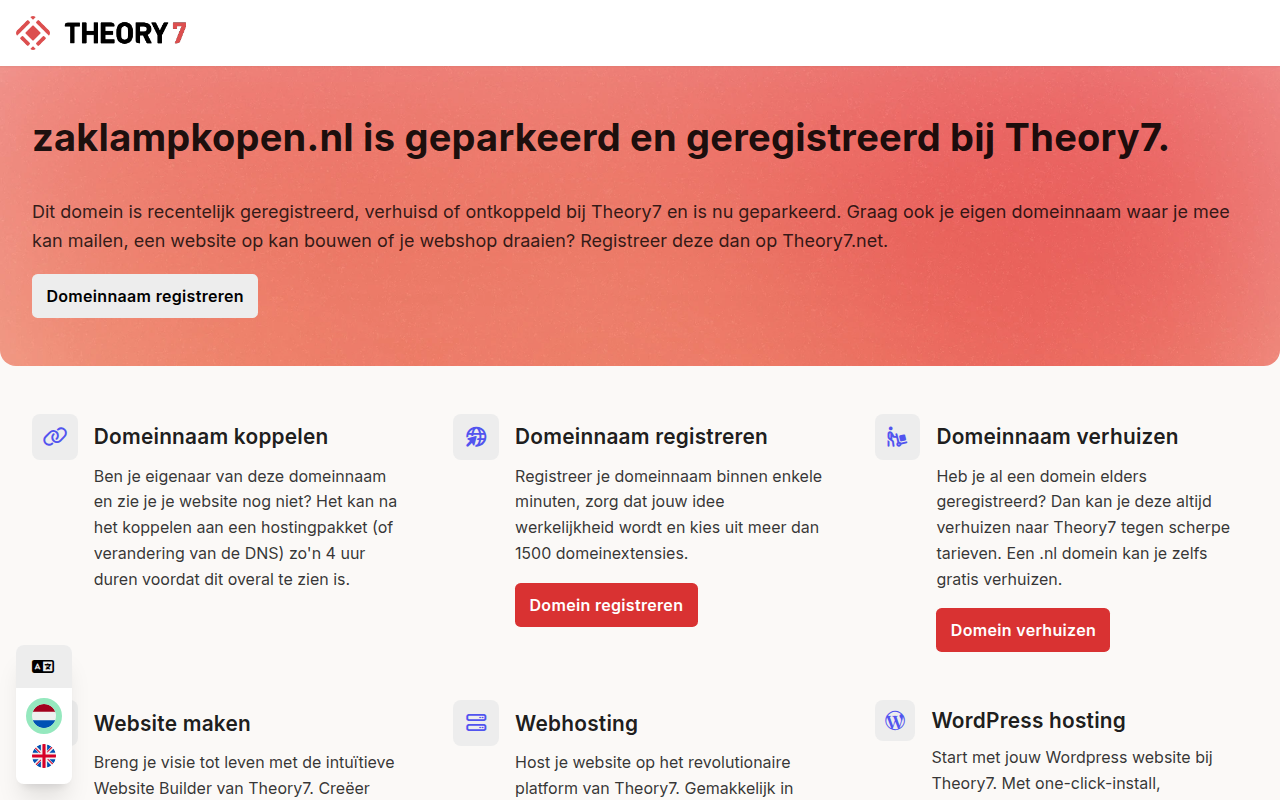Viewport: 1280px width, 800px height.
Task: Click the red Domein registreren button
Action: [606, 605]
